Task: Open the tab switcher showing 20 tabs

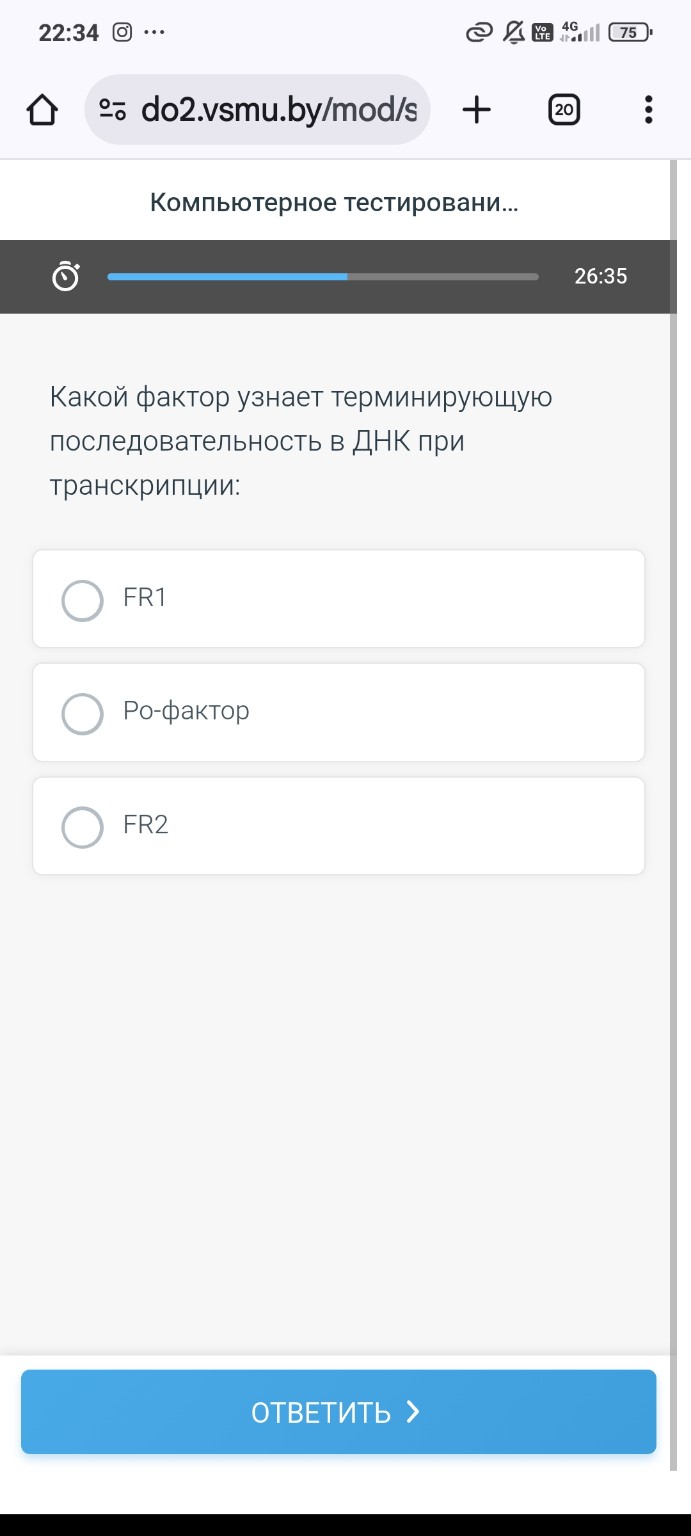Action: coord(563,110)
